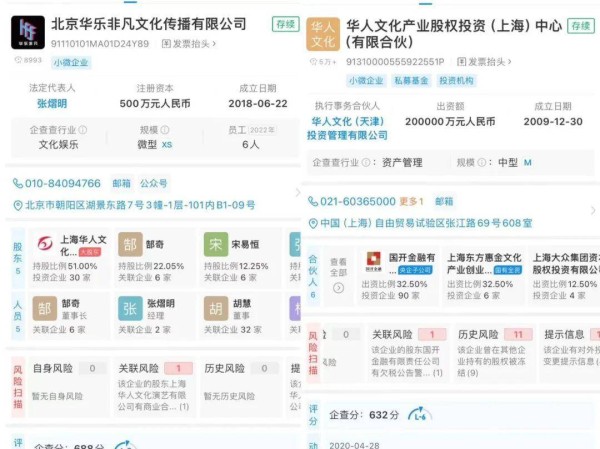This screenshot has height=449, width=600.
Task: Open shareholder card 郜奇 22.05%
Action: 155,258
